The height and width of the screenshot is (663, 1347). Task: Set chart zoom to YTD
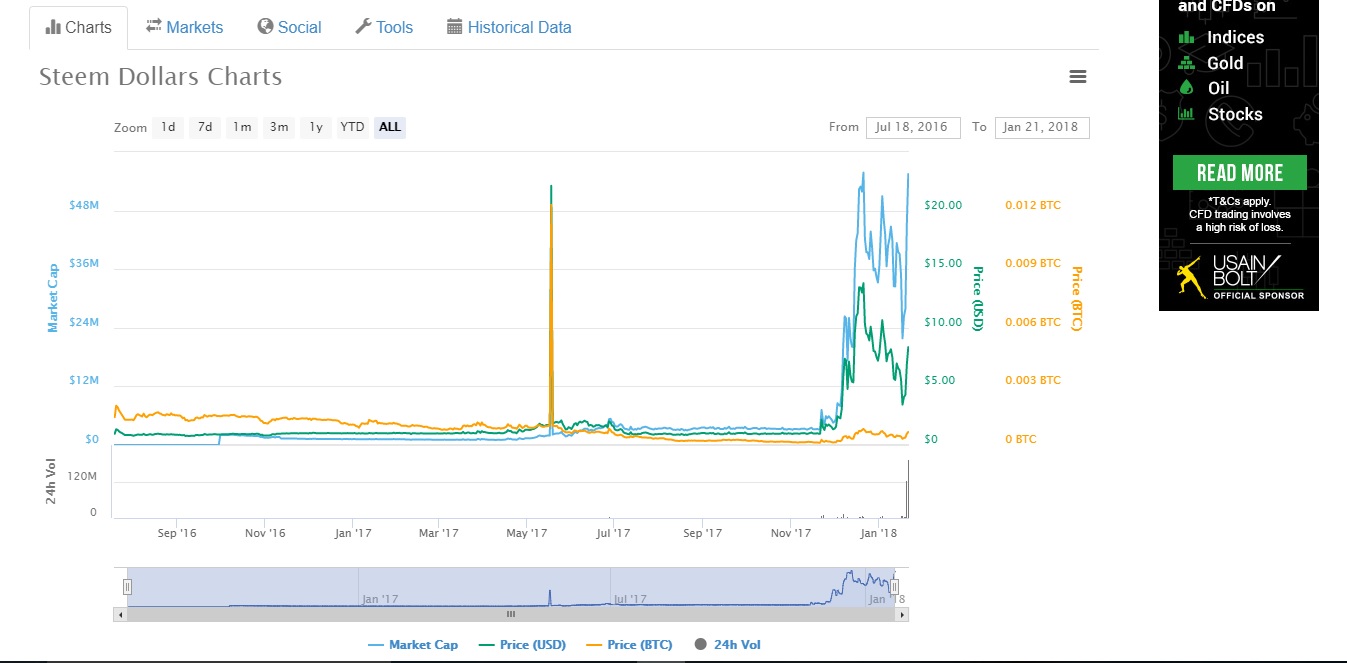[x=352, y=127]
